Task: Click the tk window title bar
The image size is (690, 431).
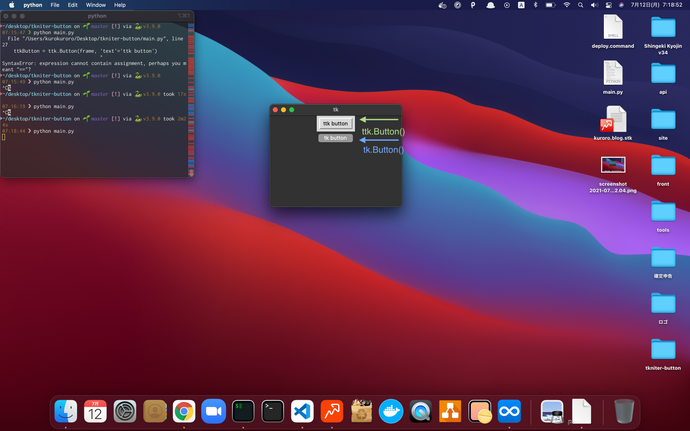Action: pyautogui.click(x=335, y=110)
